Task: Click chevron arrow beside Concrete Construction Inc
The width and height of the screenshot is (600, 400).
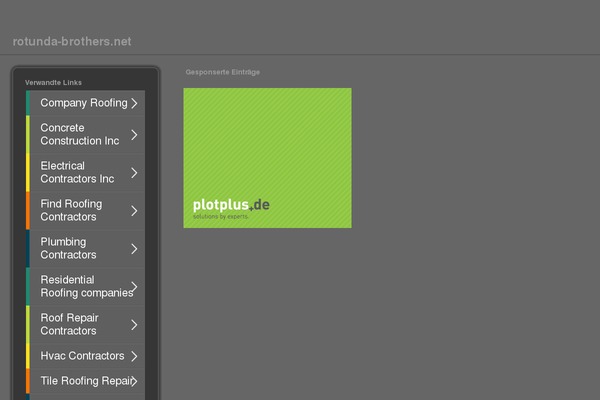Action: click(x=134, y=135)
